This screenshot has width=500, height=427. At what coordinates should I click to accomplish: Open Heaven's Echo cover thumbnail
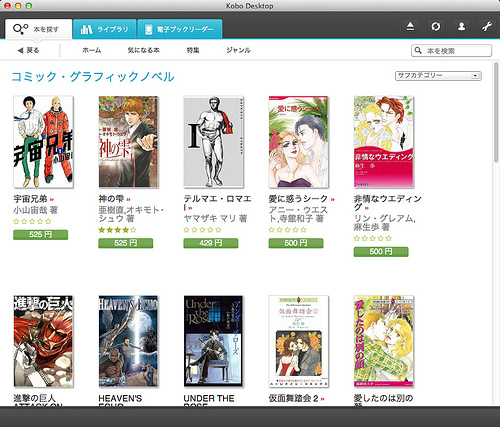pos(128,341)
